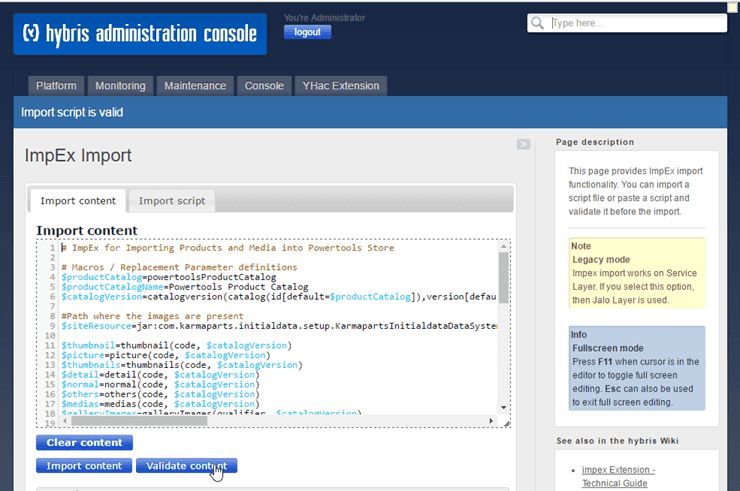Click the line 1 ImpEx comment
The width and height of the screenshot is (740, 491).
point(228,248)
